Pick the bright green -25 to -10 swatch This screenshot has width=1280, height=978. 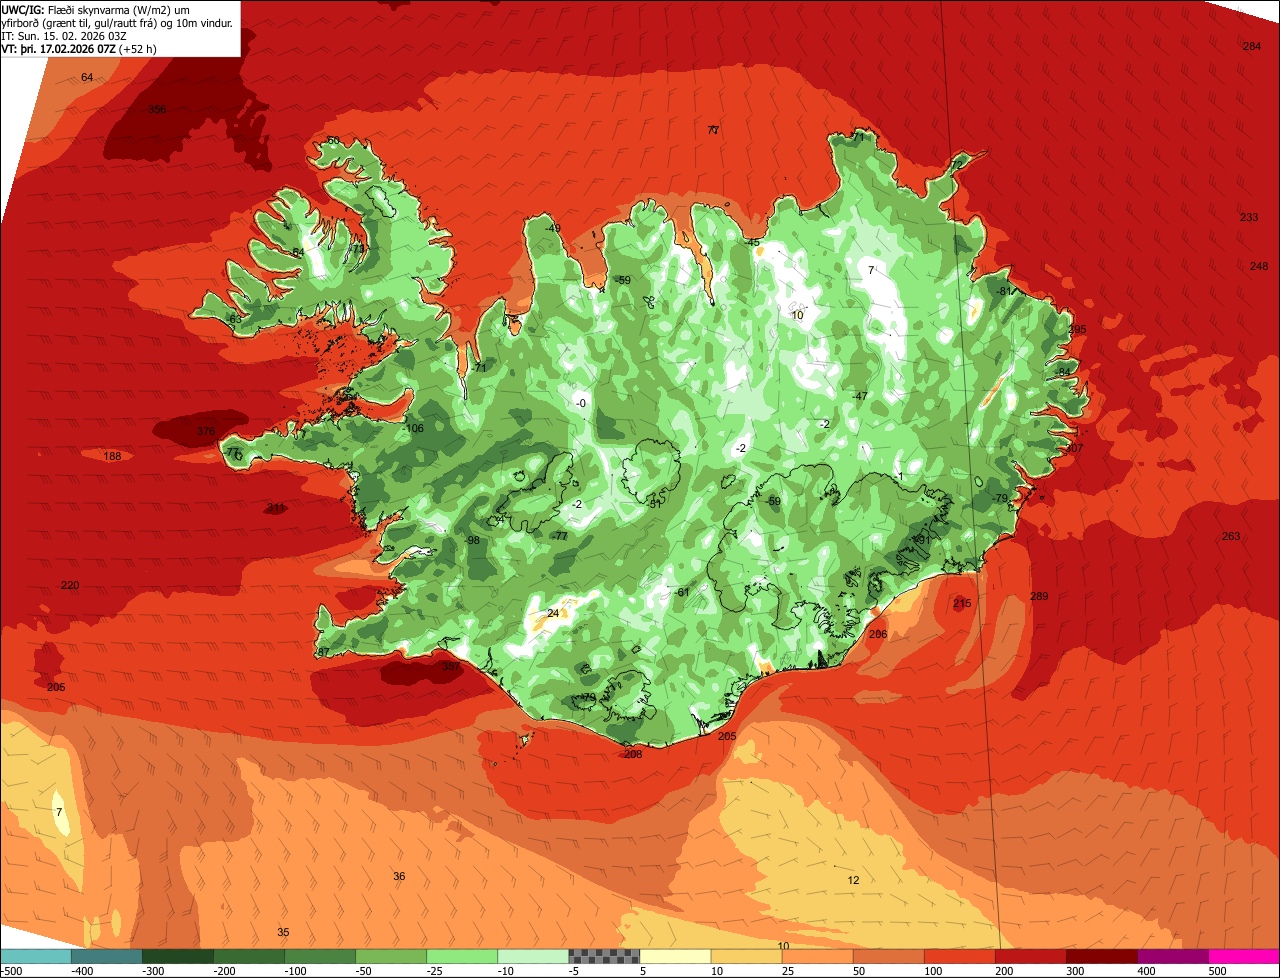pos(462,956)
